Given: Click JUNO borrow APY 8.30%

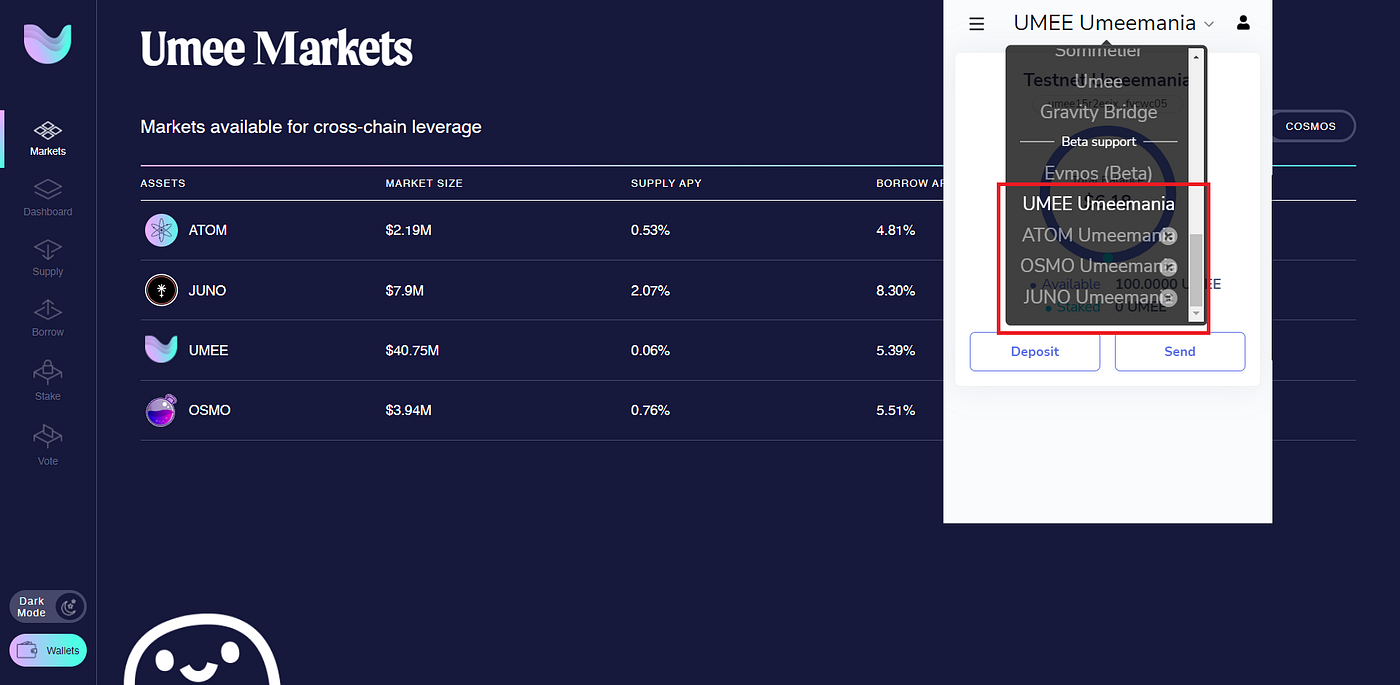Looking at the screenshot, I should pos(896,290).
